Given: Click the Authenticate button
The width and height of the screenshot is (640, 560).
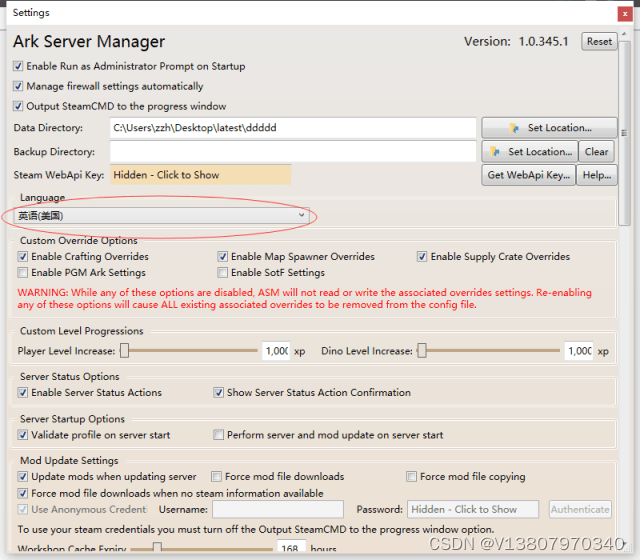Looking at the screenshot, I should (580, 509).
